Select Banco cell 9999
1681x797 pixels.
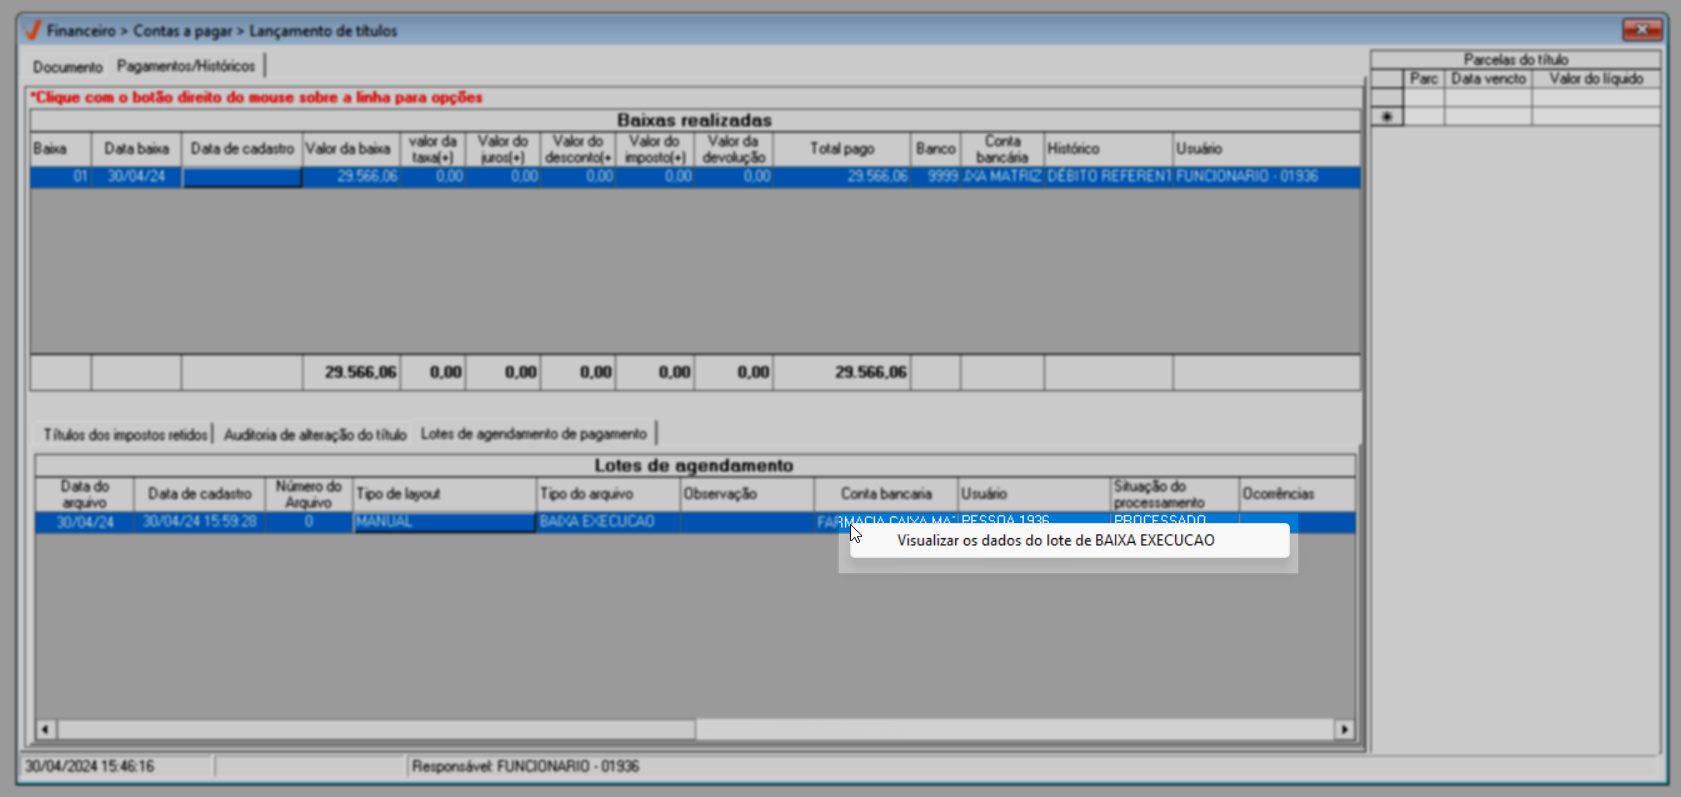pos(936,177)
